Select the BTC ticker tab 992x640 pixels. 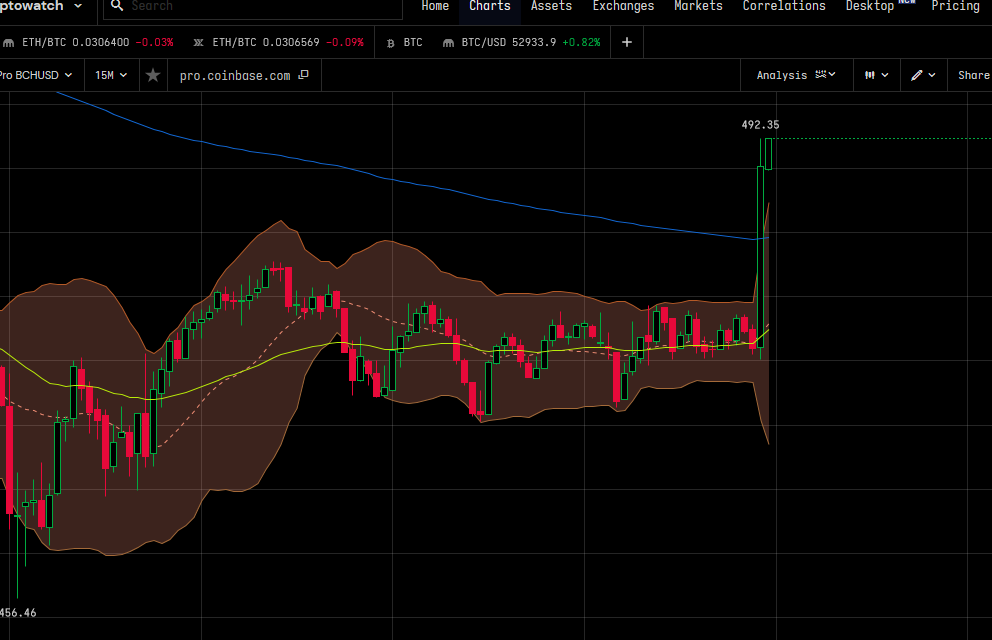tap(405, 42)
